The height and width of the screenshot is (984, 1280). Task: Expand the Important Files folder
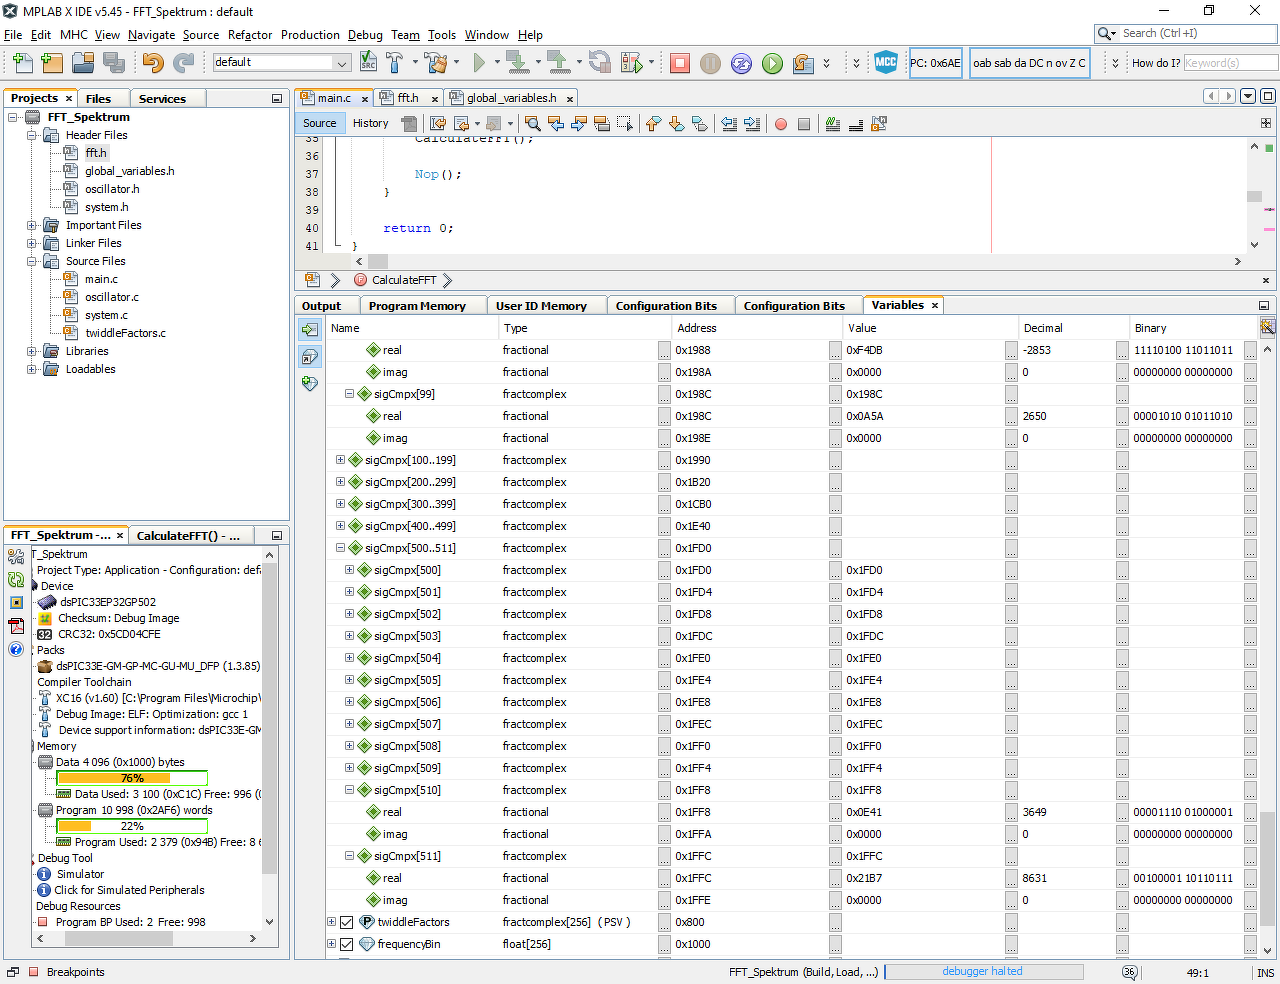[32, 225]
